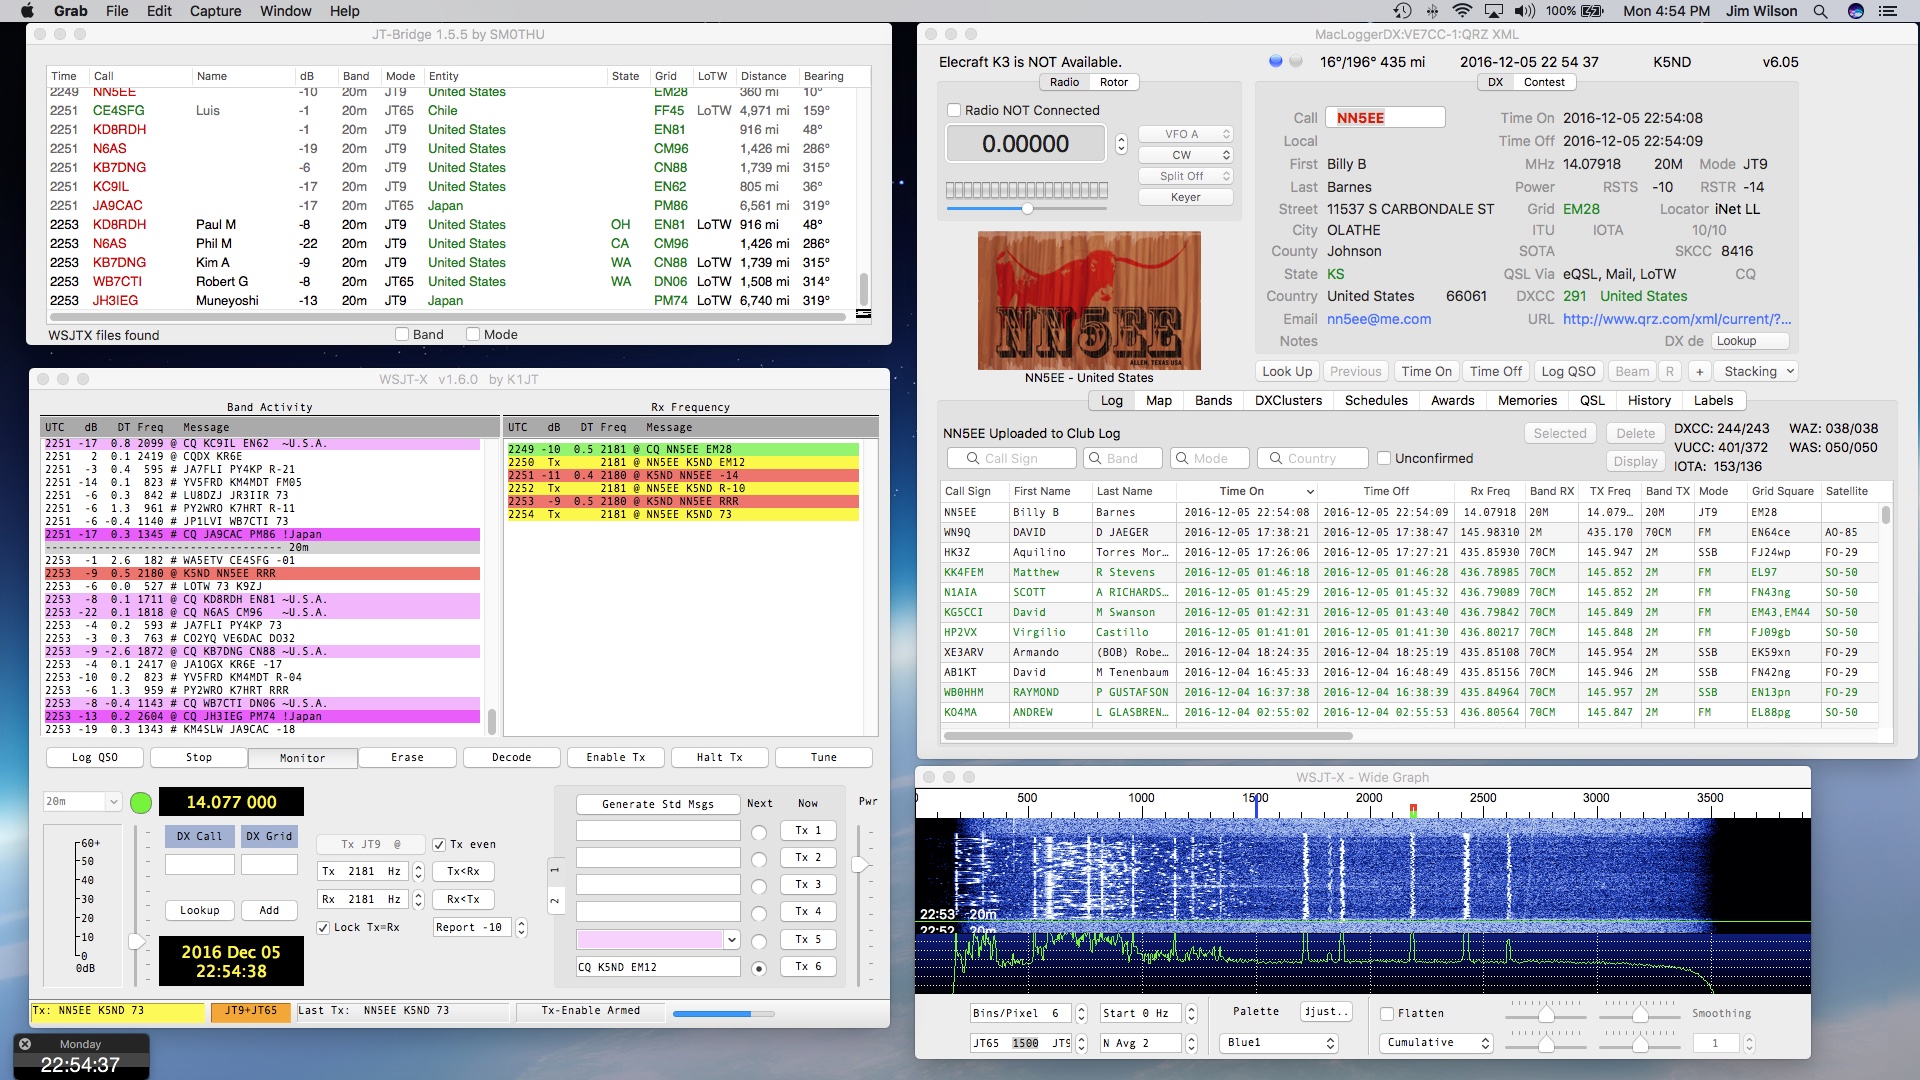The height and width of the screenshot is (1080, 1920).
Task: Open the Wi-Fi status menu
Action: tap(1462, 11)
